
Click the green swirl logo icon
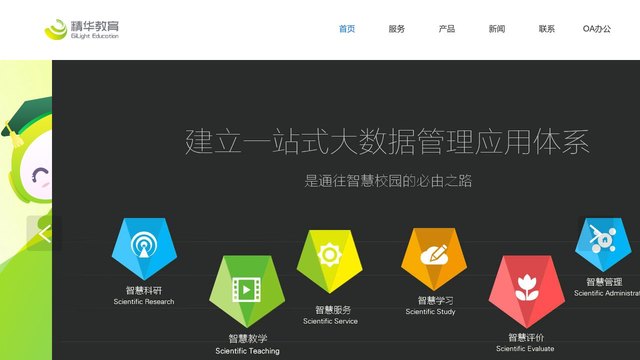(x=56, y=29)
